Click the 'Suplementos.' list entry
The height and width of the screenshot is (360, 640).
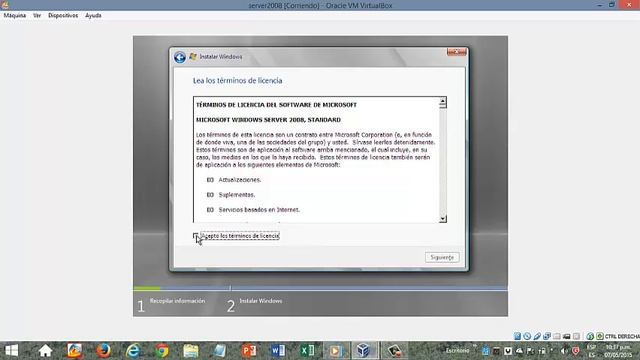point(237,195)
